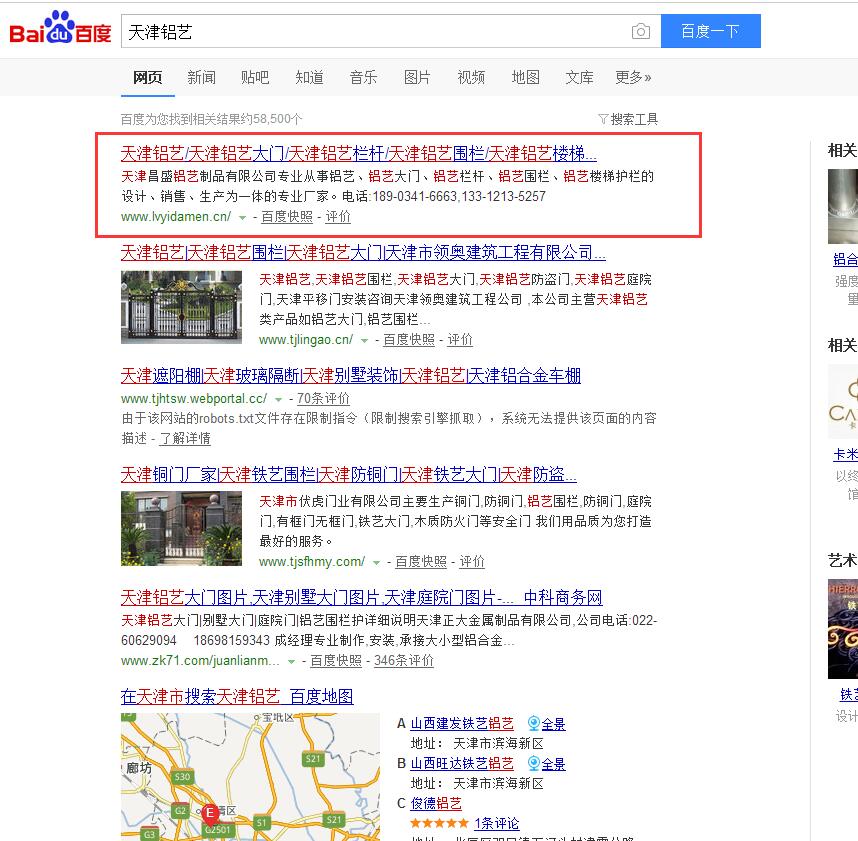Open 百度快照 for the zk71.com result
This screenshot has width=858, height=841.
[x=336, y=660]
